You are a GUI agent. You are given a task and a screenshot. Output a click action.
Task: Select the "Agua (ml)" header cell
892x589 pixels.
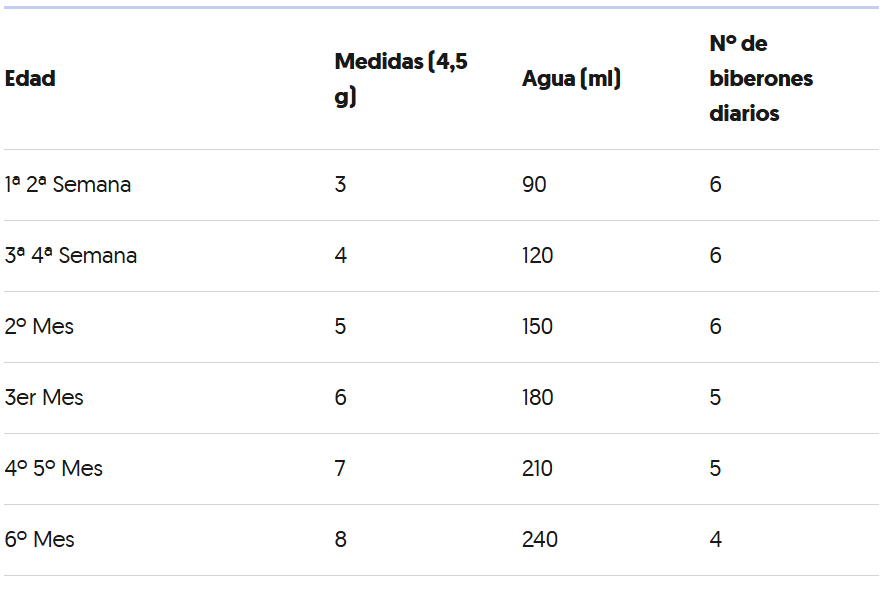(571, 79)
